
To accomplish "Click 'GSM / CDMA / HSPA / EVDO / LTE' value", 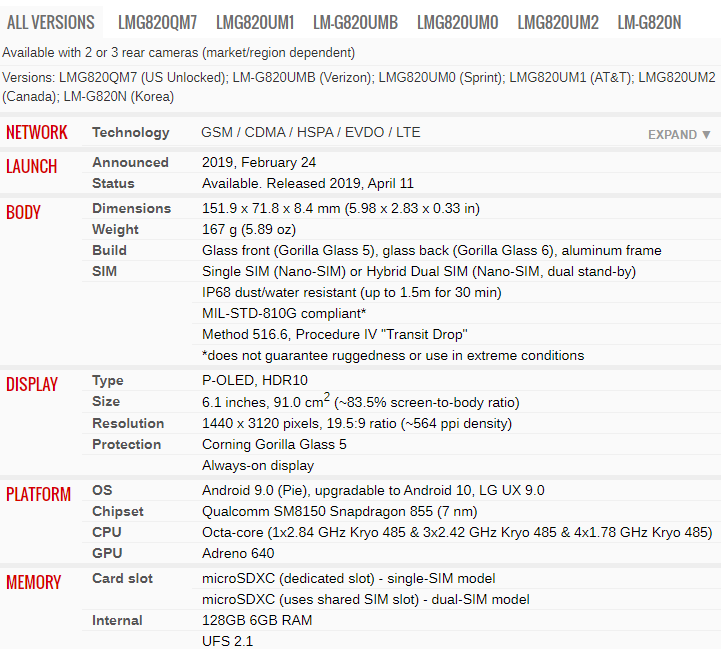I will coord(311,132).
